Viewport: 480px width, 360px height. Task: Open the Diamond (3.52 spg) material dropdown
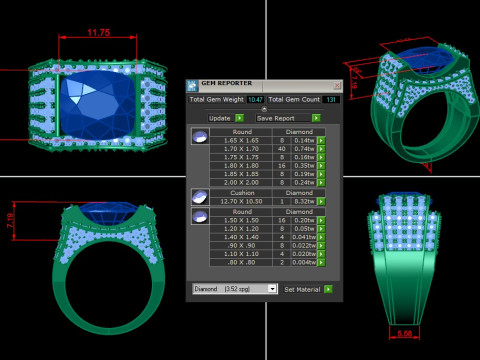coord(272,289)
